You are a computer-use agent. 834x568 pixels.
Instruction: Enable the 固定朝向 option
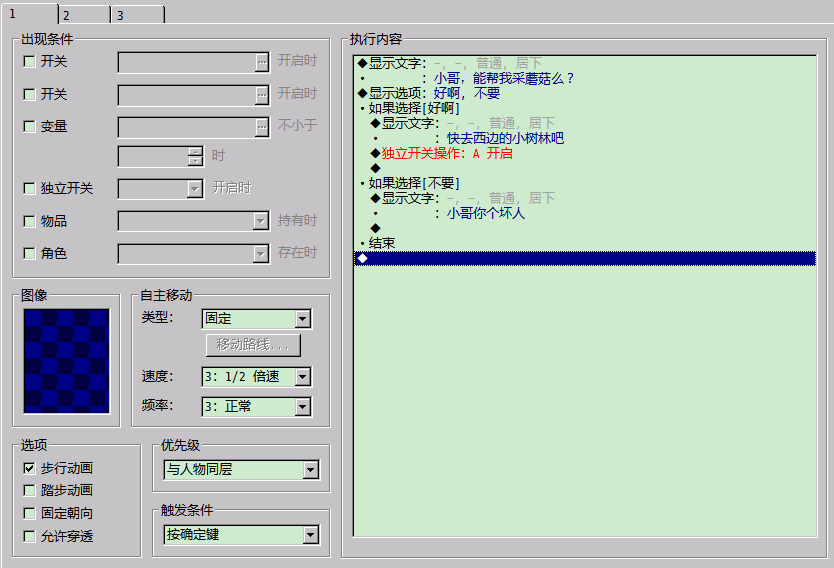click(29, 513)
